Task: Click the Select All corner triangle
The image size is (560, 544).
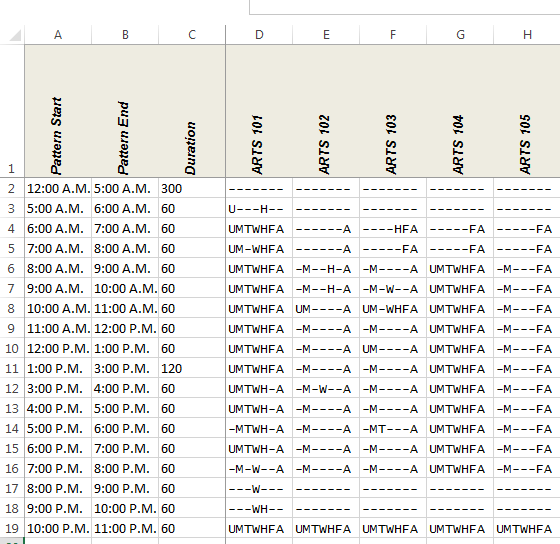Action: 15,35
